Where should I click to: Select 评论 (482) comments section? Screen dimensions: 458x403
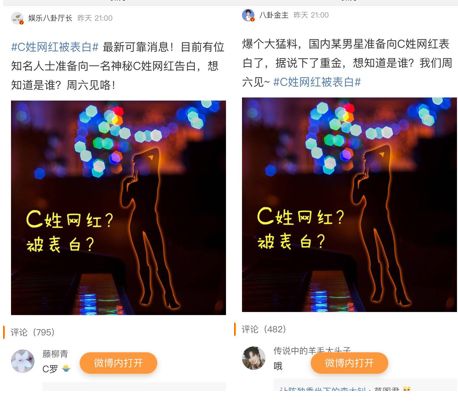[264, 329]
